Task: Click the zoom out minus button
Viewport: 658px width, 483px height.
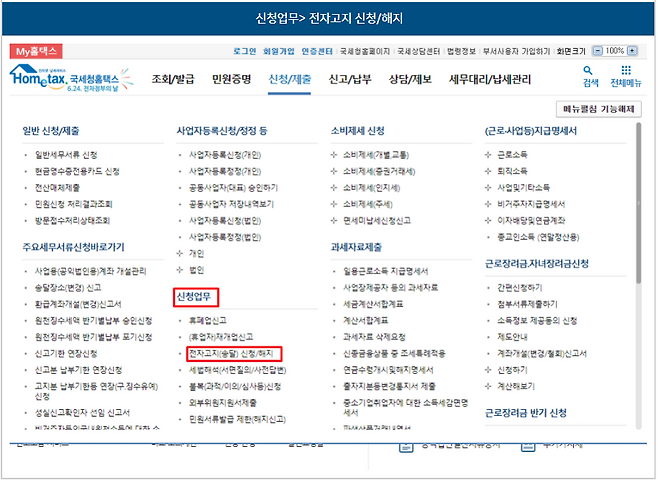Action: click(598, 50)
